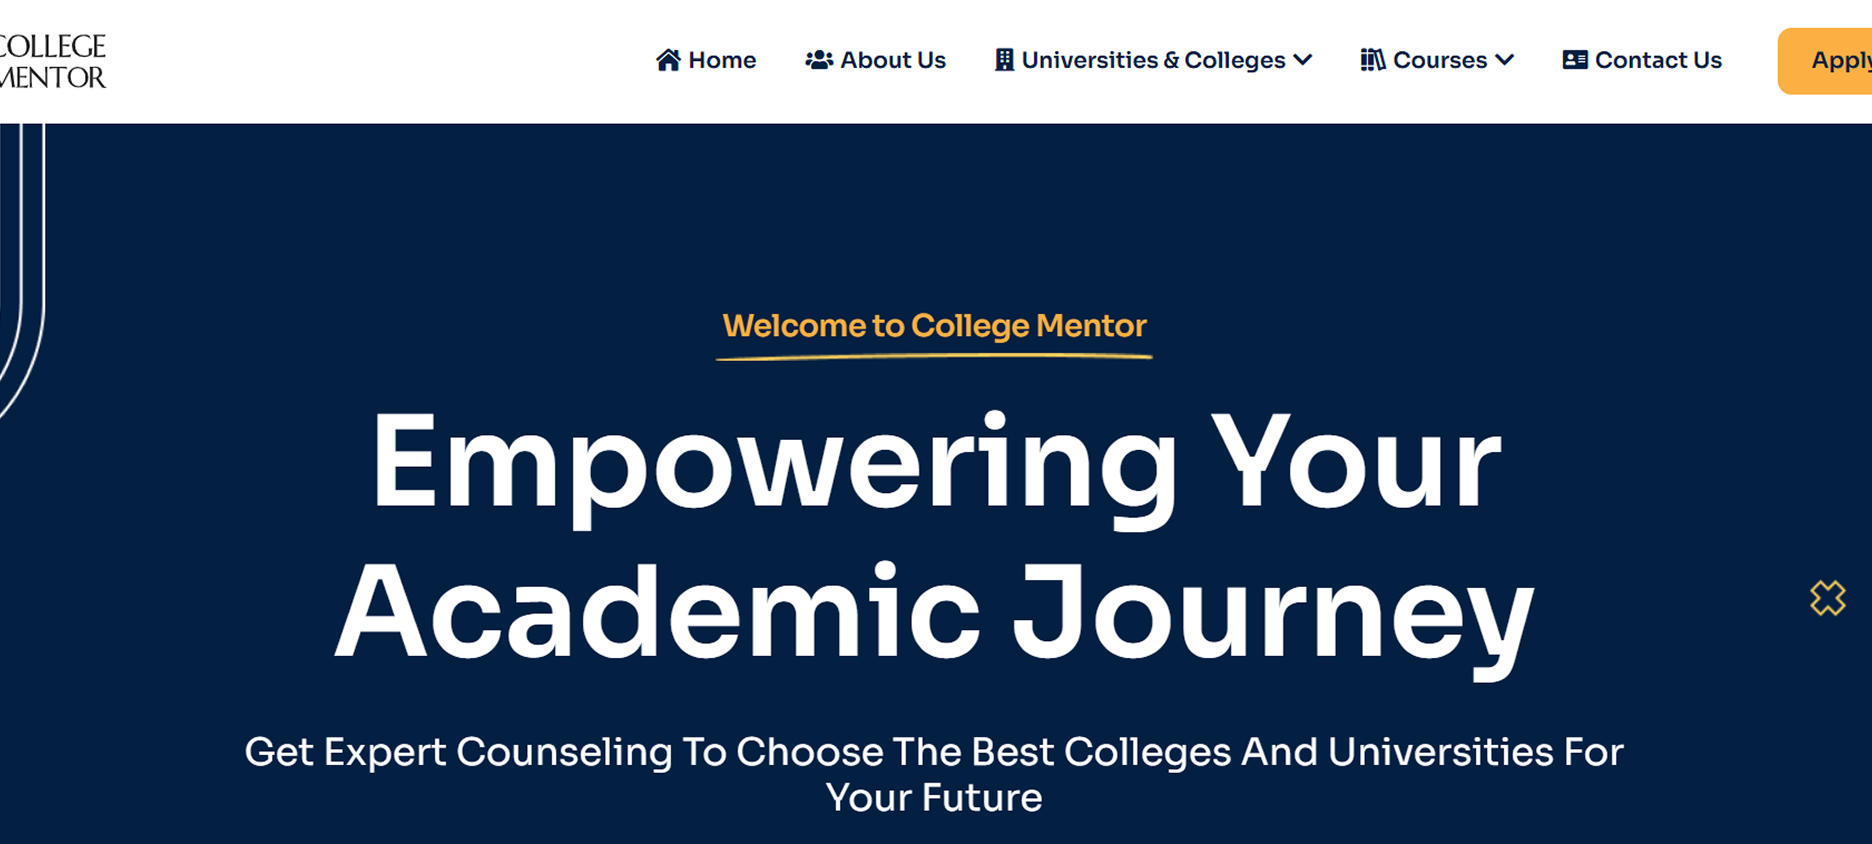Open the Contact Us text link
This screenshot has height=844, width=1872.
[x=1658, y=60]
